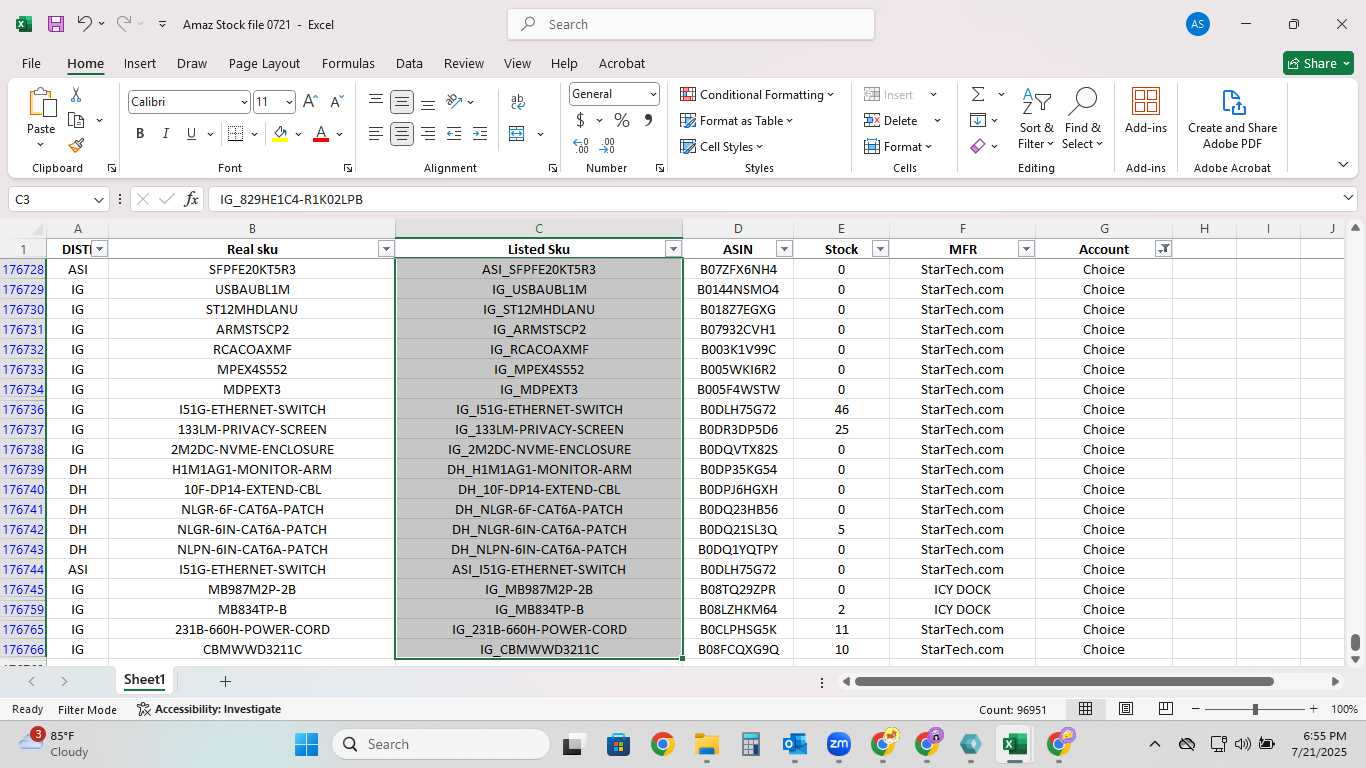Switch to the Review ribbon tab

point(464,63)
